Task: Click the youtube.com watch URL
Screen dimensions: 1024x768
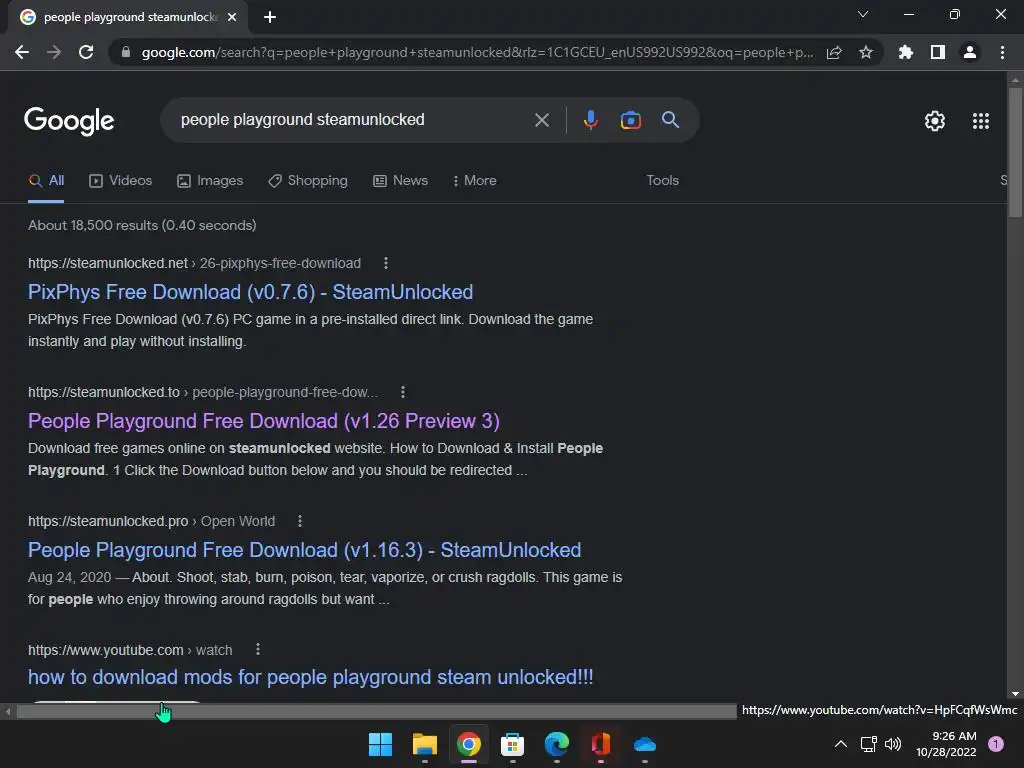Action: coord(130,650)
